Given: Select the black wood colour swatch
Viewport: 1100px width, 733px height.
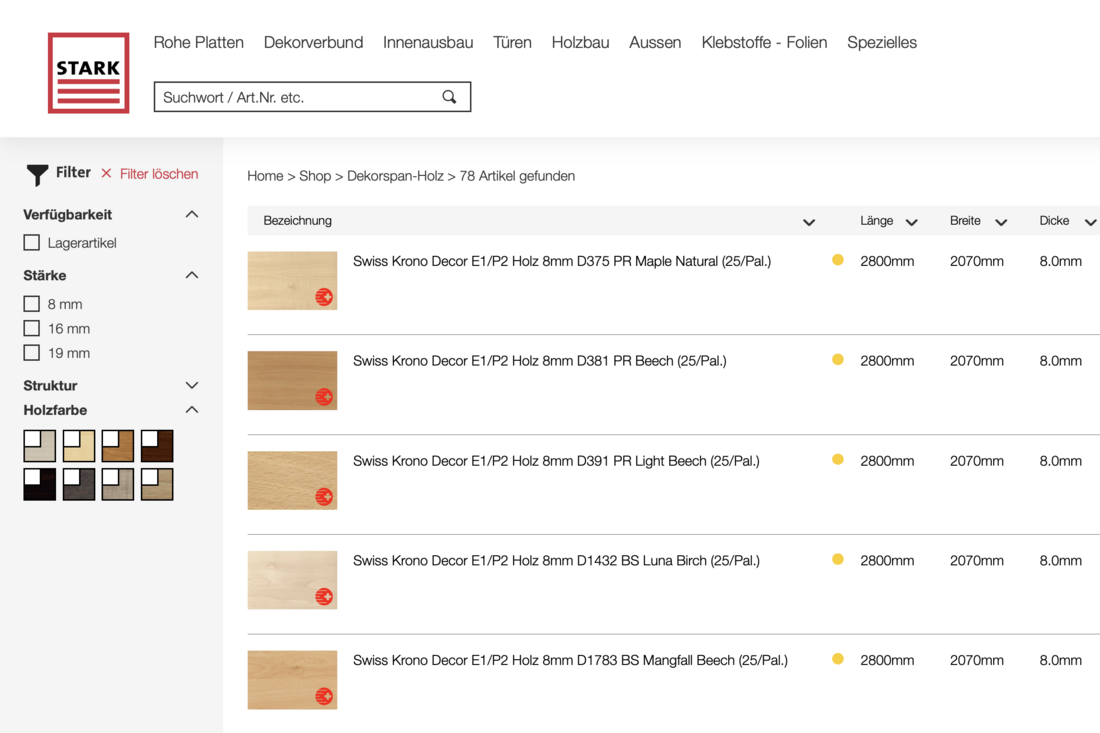Looking at the screenshot, I should tap(39, 484).
